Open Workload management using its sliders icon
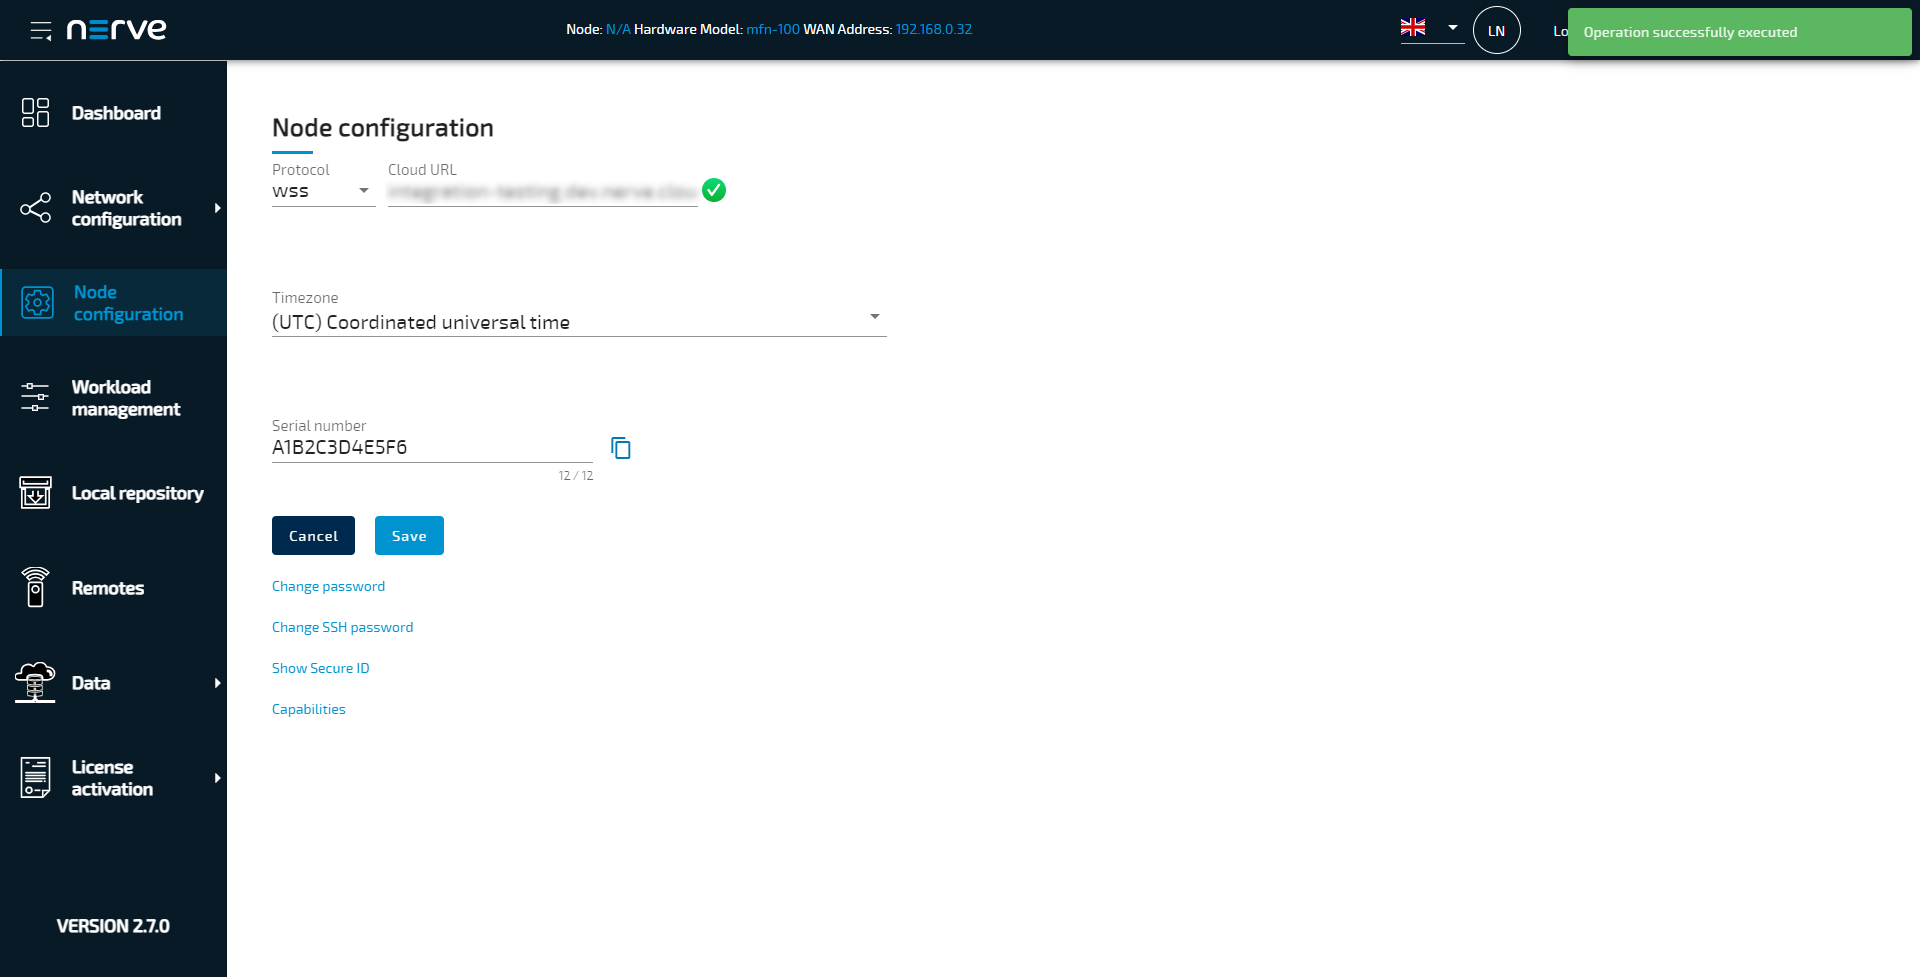 (35, 397)
